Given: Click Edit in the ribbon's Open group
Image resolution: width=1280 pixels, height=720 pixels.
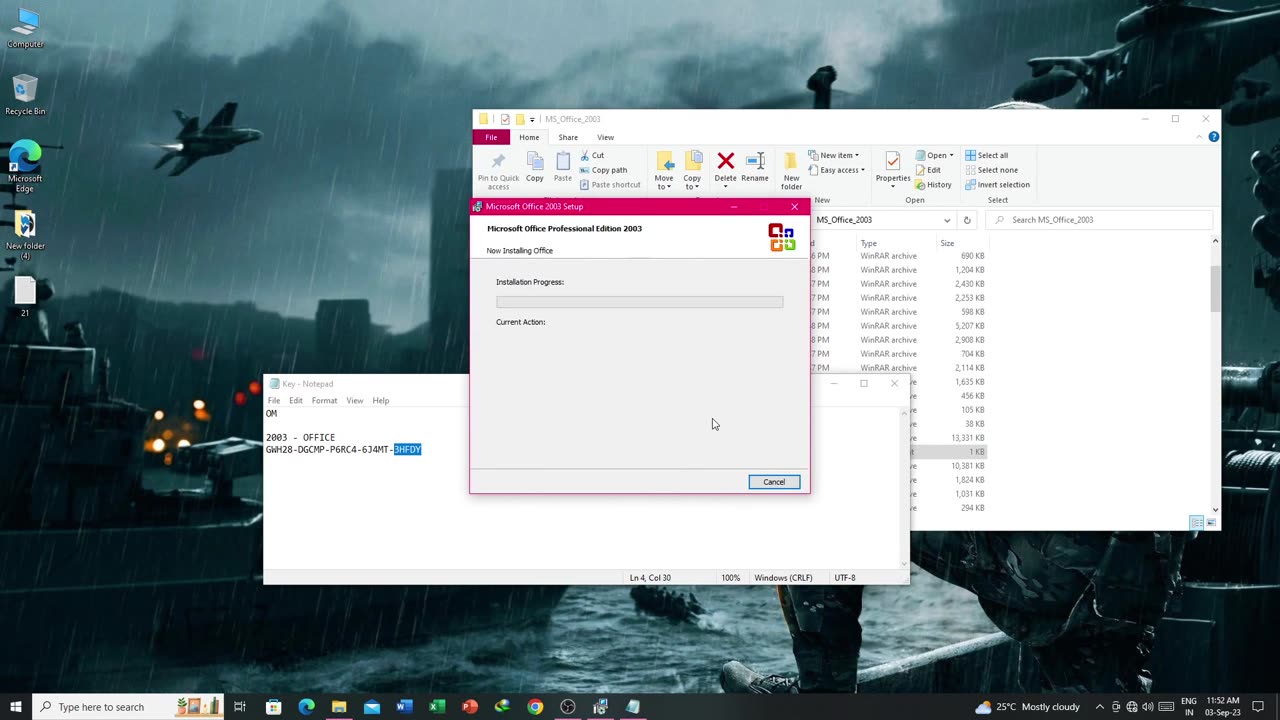Looking at the screenshot, I should 927,170.
